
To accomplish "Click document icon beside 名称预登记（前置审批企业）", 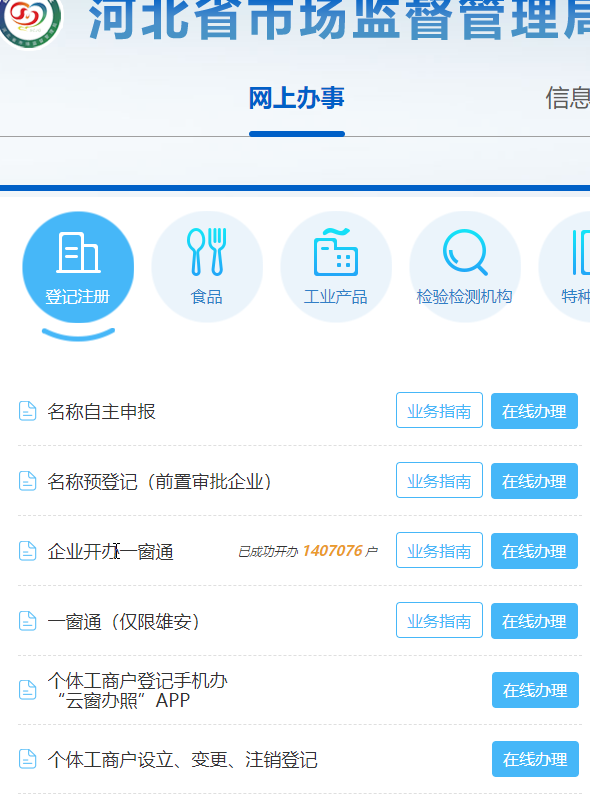I will pyautogui.click(x=27, y=482).
